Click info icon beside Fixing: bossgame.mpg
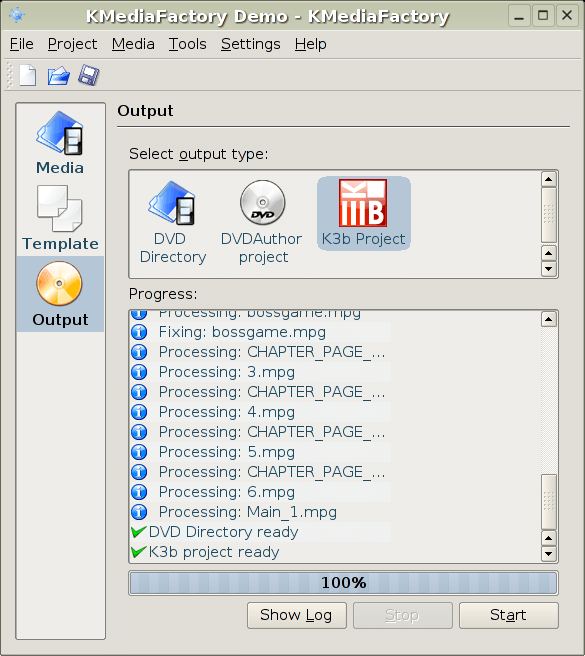This screenshot has width=585, height=656. 139,332
